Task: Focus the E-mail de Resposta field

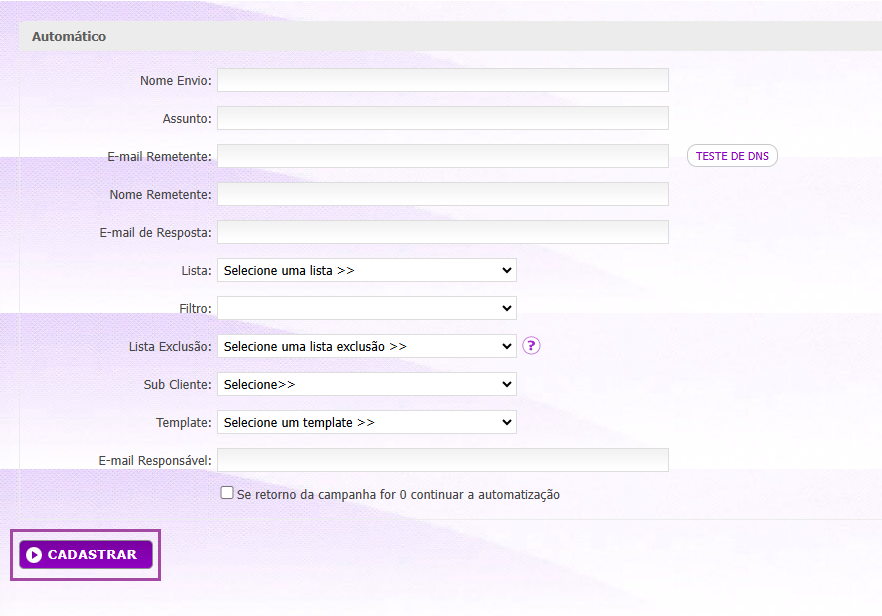Action: click(x=443, y=232)
